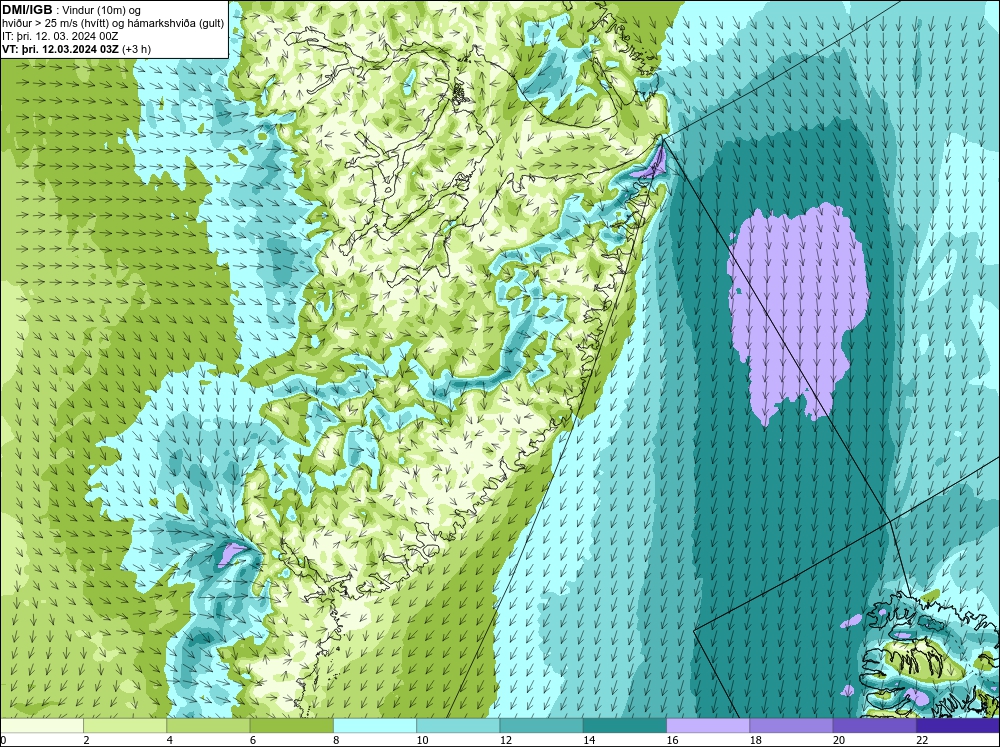The height and width of the screenshot is (747, 1000).
Task: Click the 16–18 m/s light purple legend swatch
Action: 708,725
